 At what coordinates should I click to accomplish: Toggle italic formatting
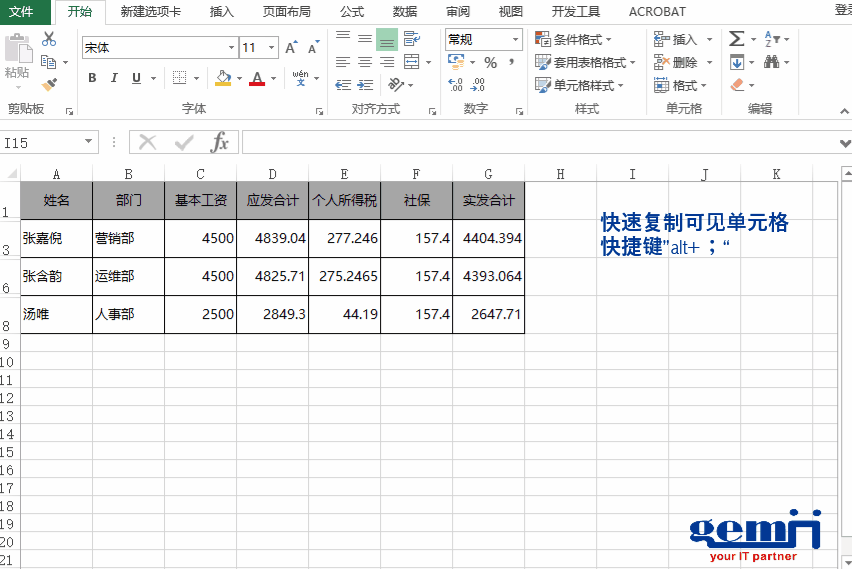coord(114,78)
